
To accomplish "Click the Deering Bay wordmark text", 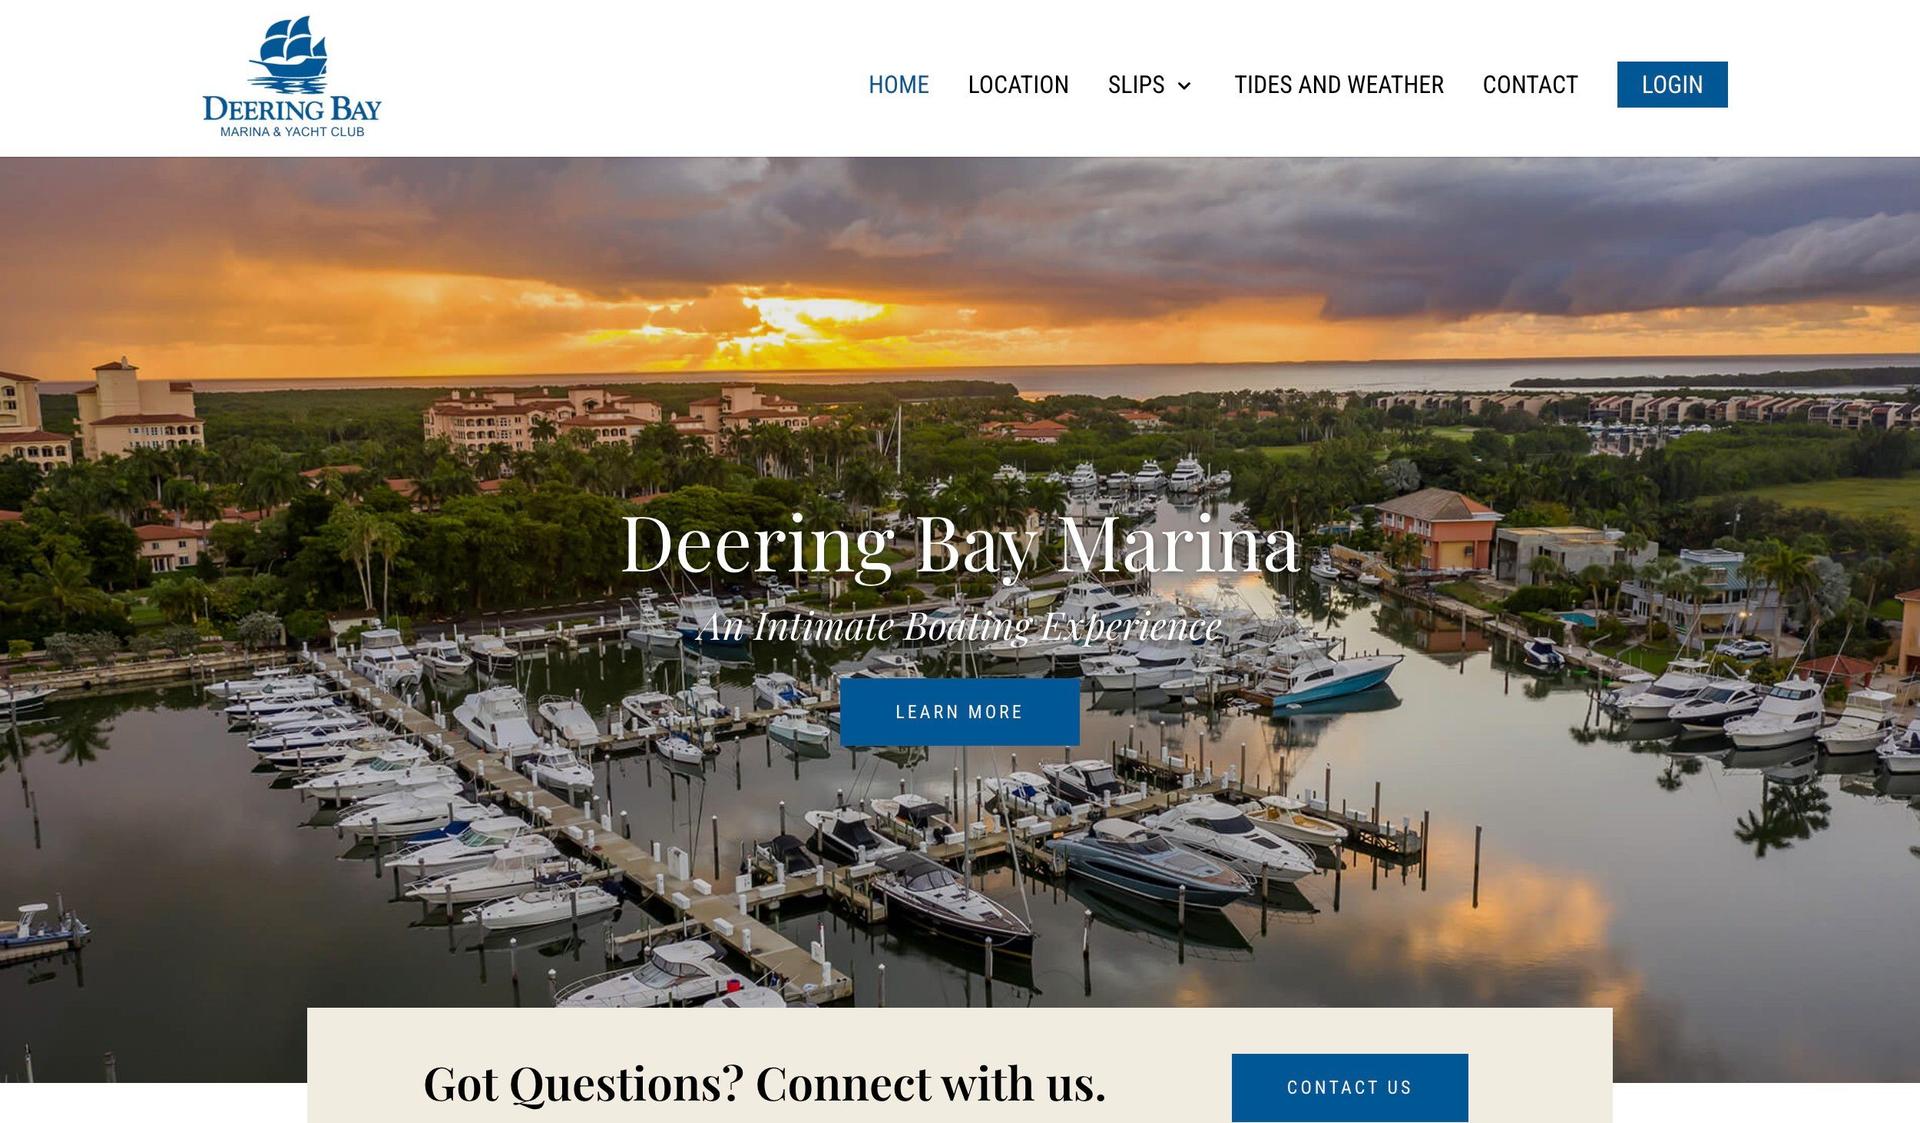I will coord(292,109).
